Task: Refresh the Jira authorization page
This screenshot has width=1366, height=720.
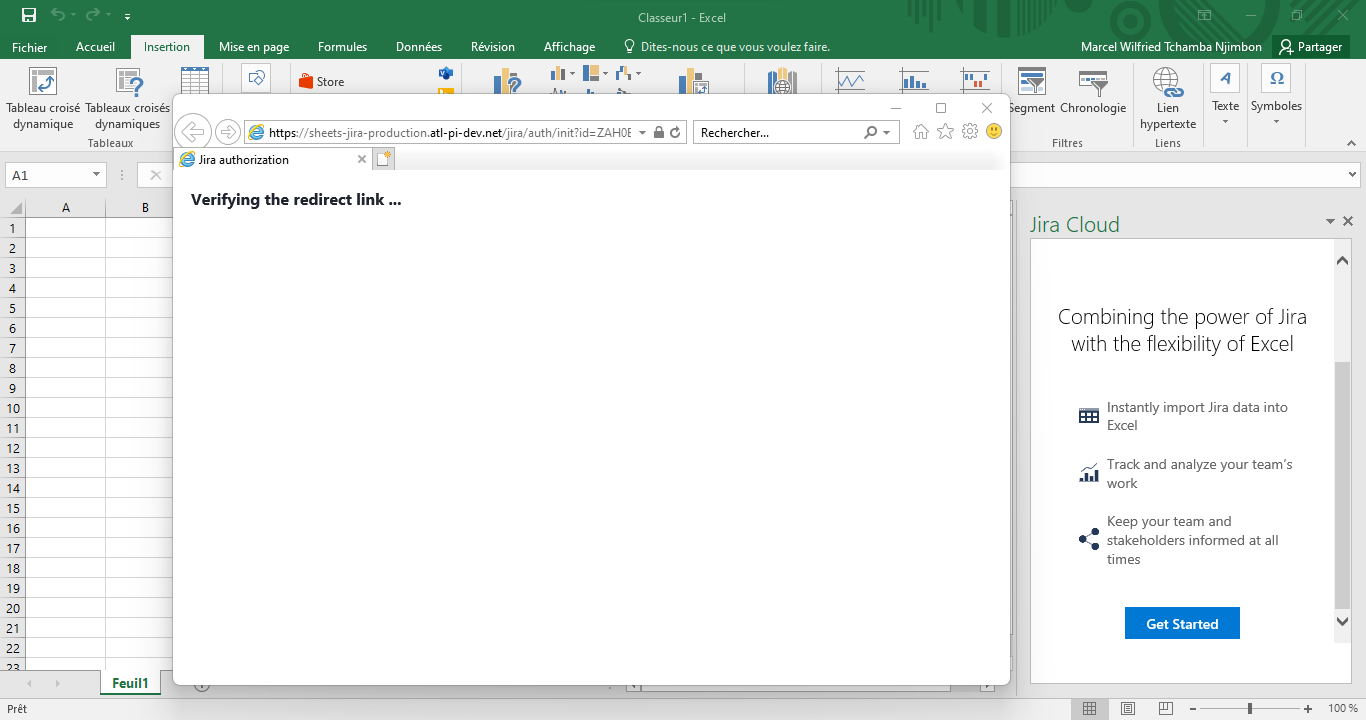Action: (673, 132)
